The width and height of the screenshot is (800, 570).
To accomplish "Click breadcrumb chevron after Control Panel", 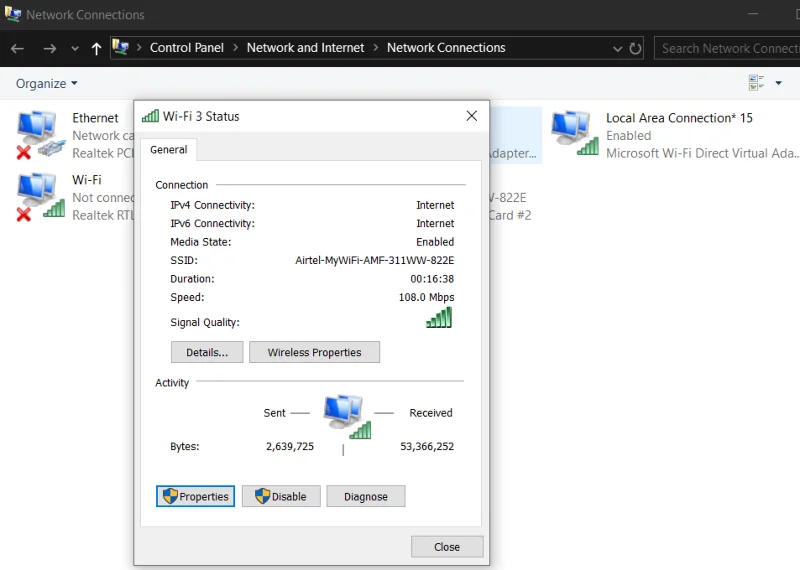I will click(235, 47).
